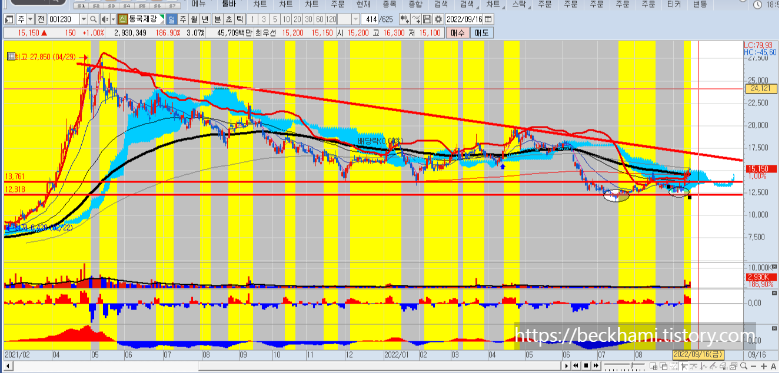Select the 월 monthly period toggle

point(193,19)
